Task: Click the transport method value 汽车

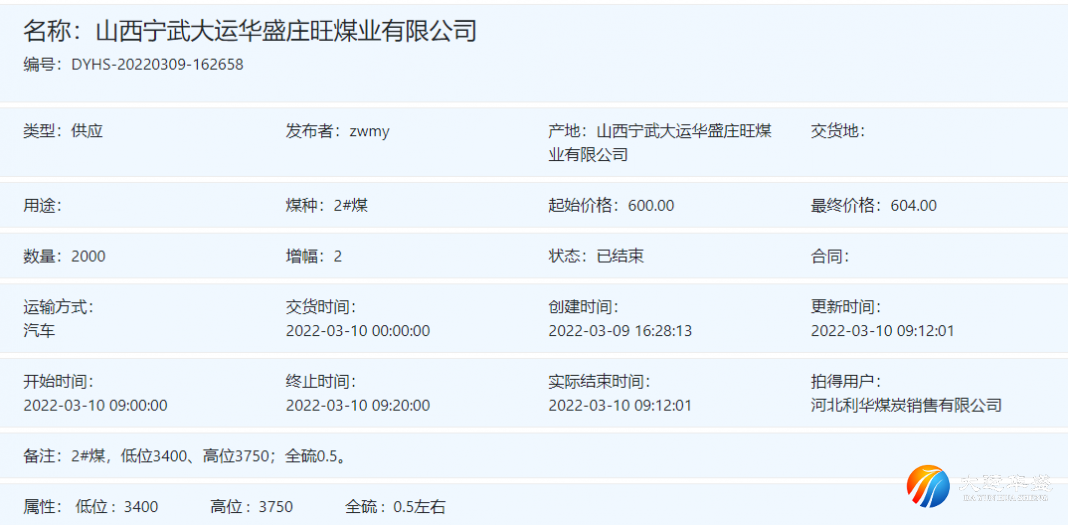Action: (x=39, y=330)
